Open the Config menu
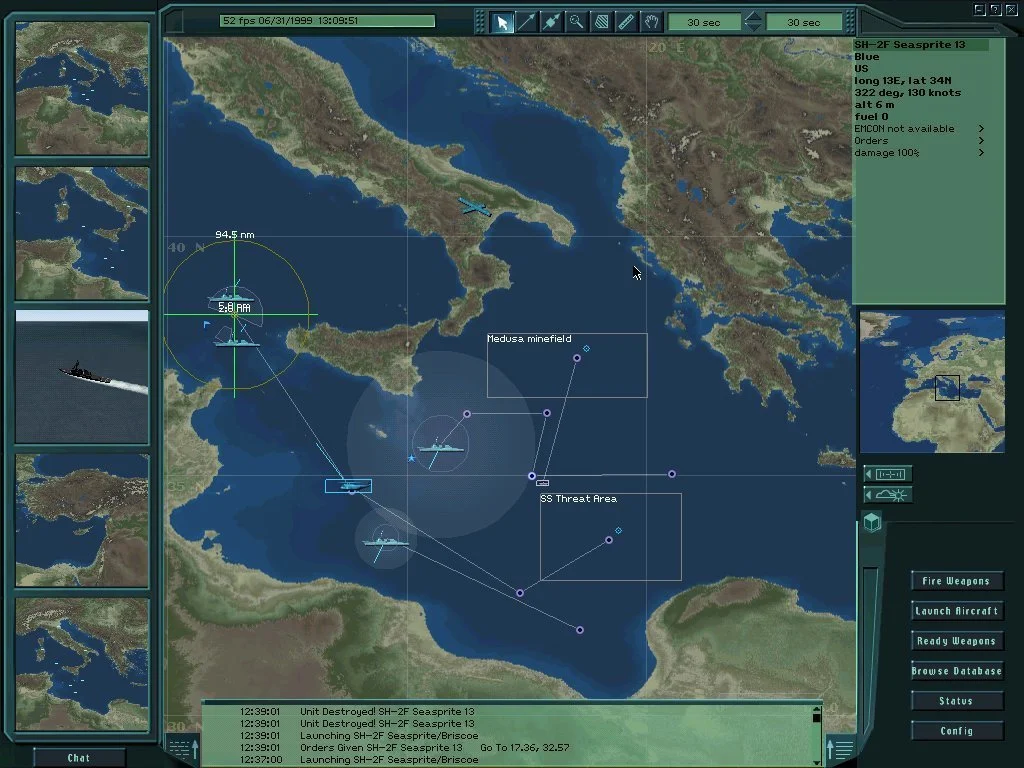The image size is (1024, 768). point(956,731)
